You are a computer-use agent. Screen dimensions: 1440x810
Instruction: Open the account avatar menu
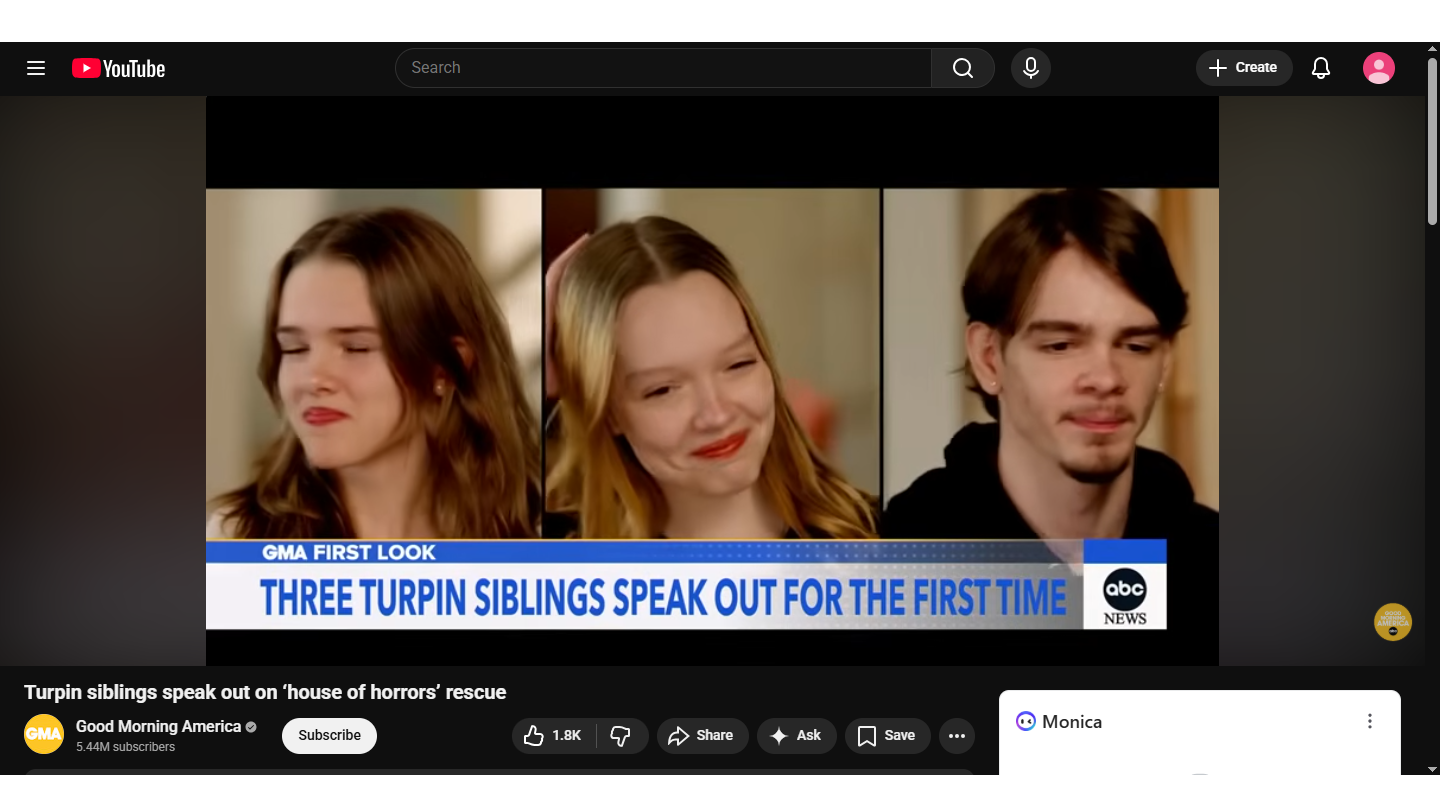[x=1378, y=68]
